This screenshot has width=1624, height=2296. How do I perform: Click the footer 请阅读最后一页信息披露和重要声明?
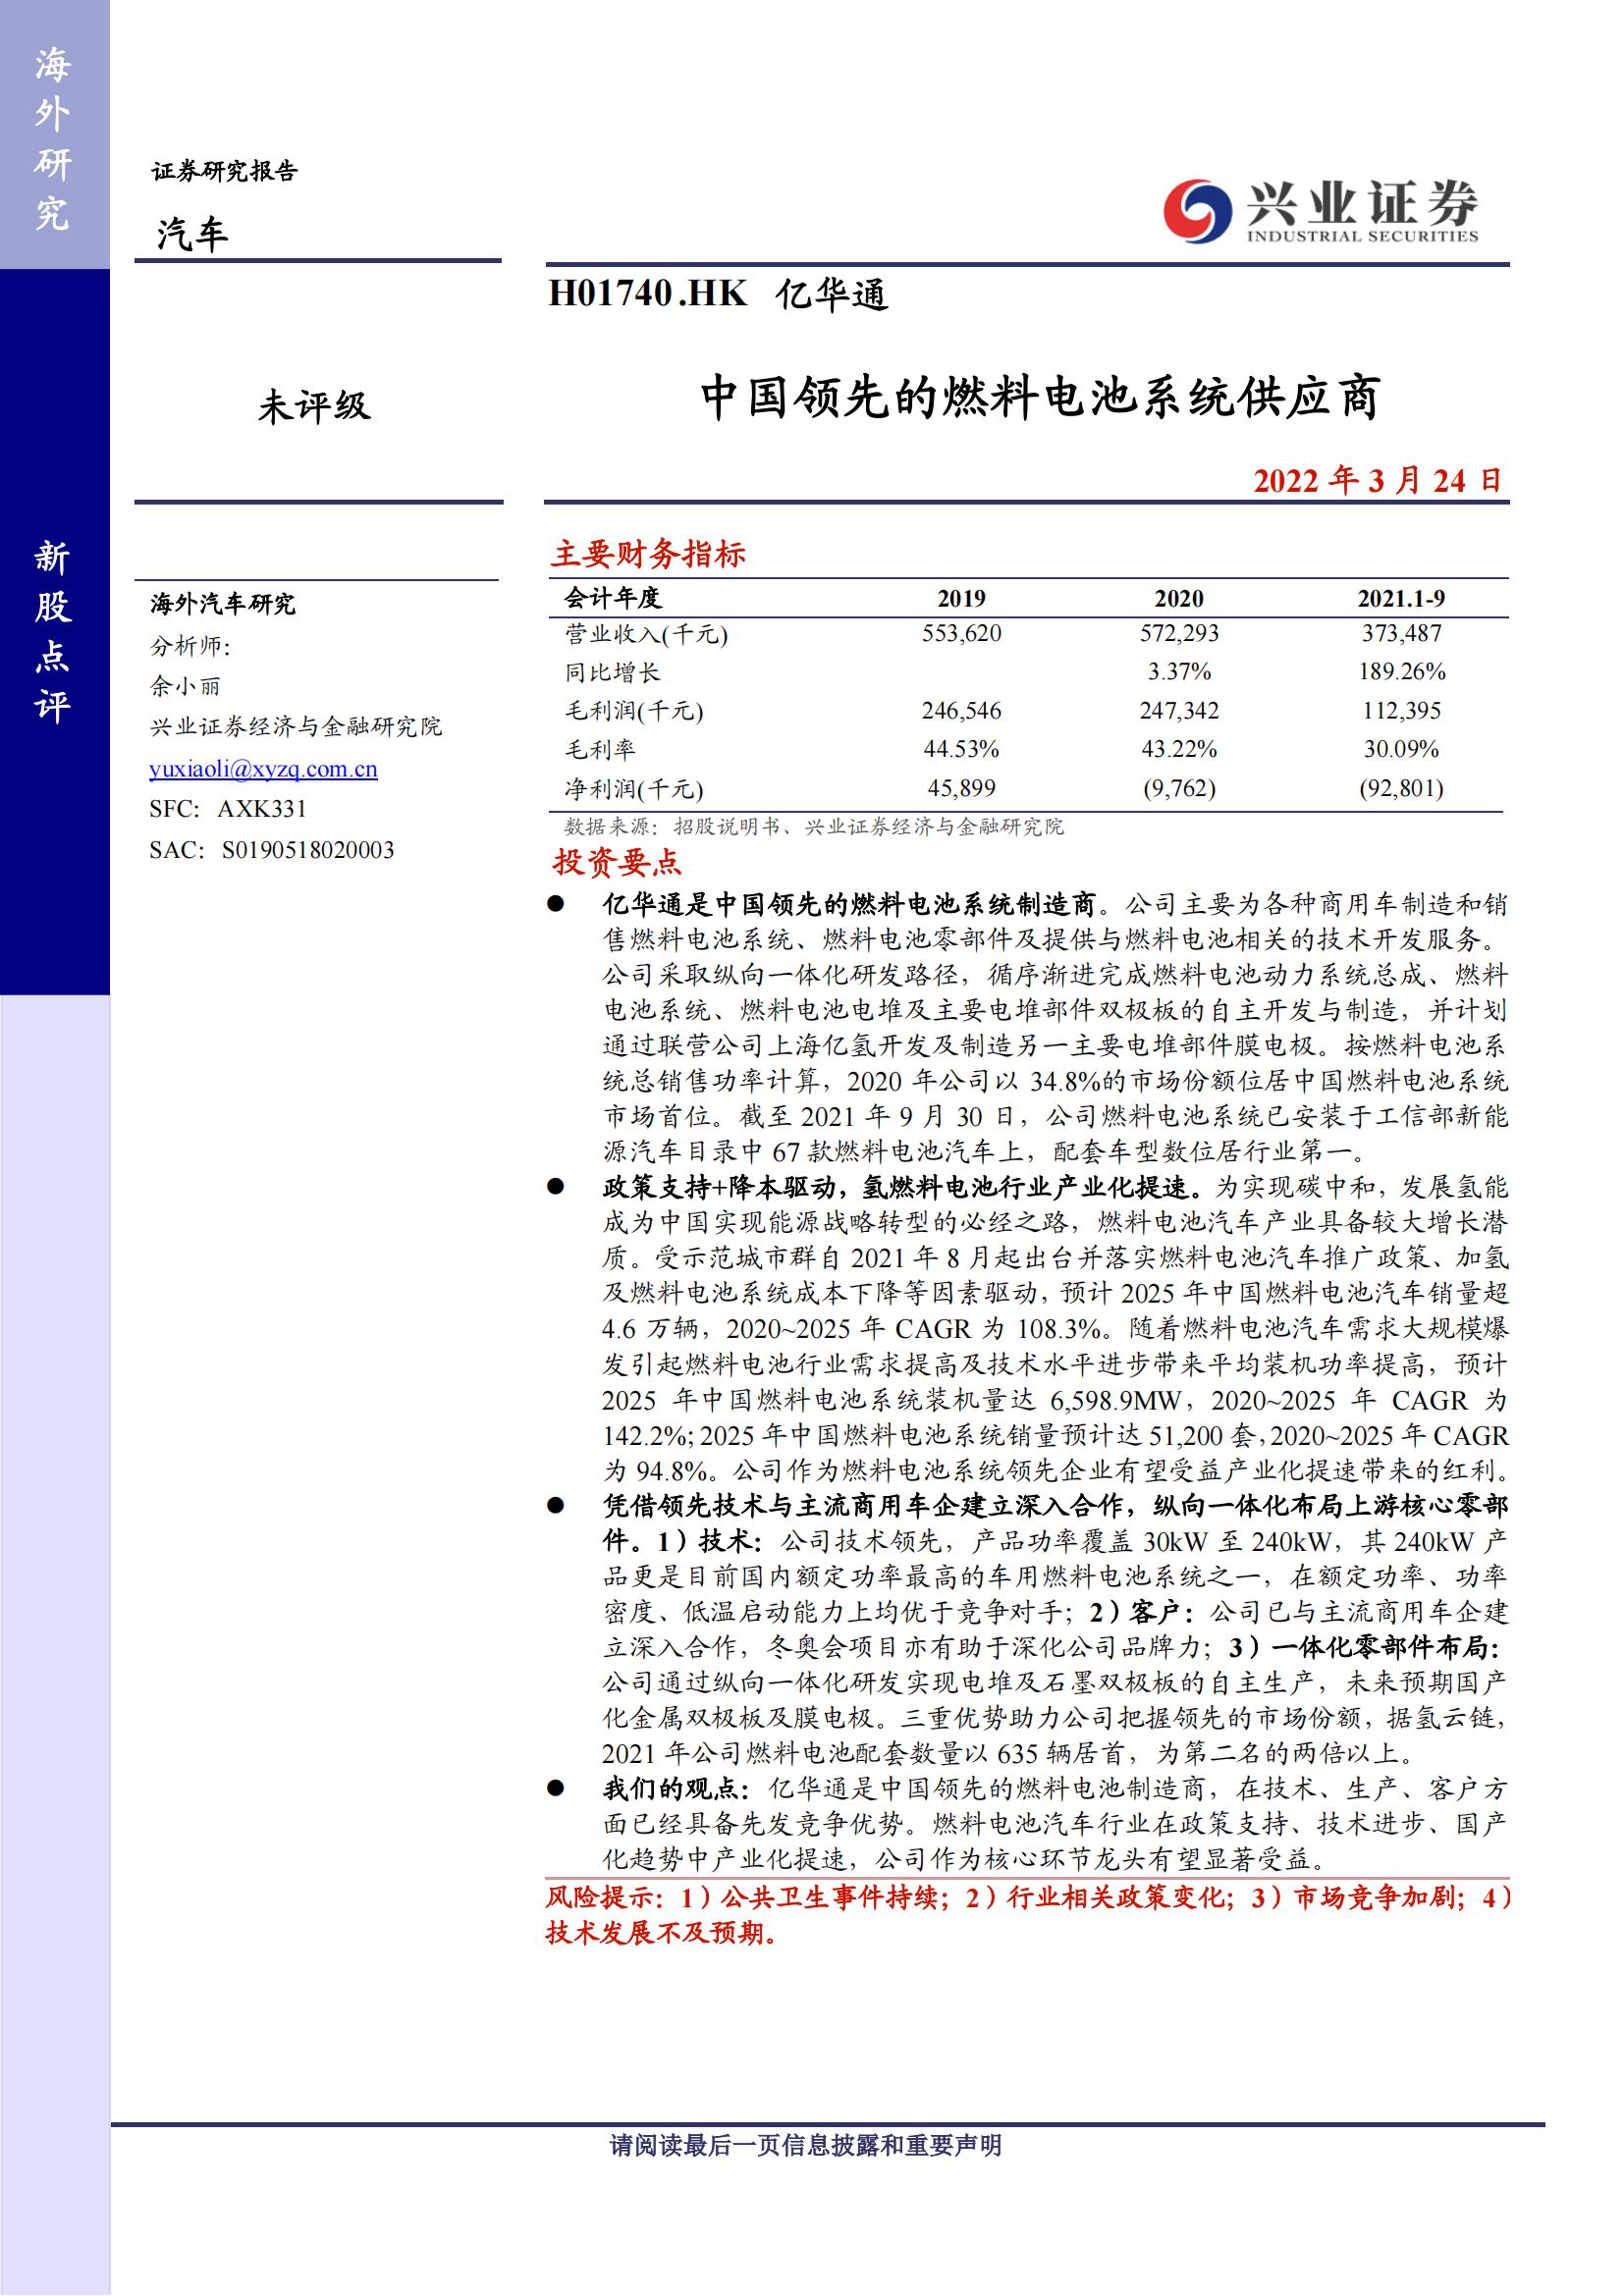point(806,2144)
